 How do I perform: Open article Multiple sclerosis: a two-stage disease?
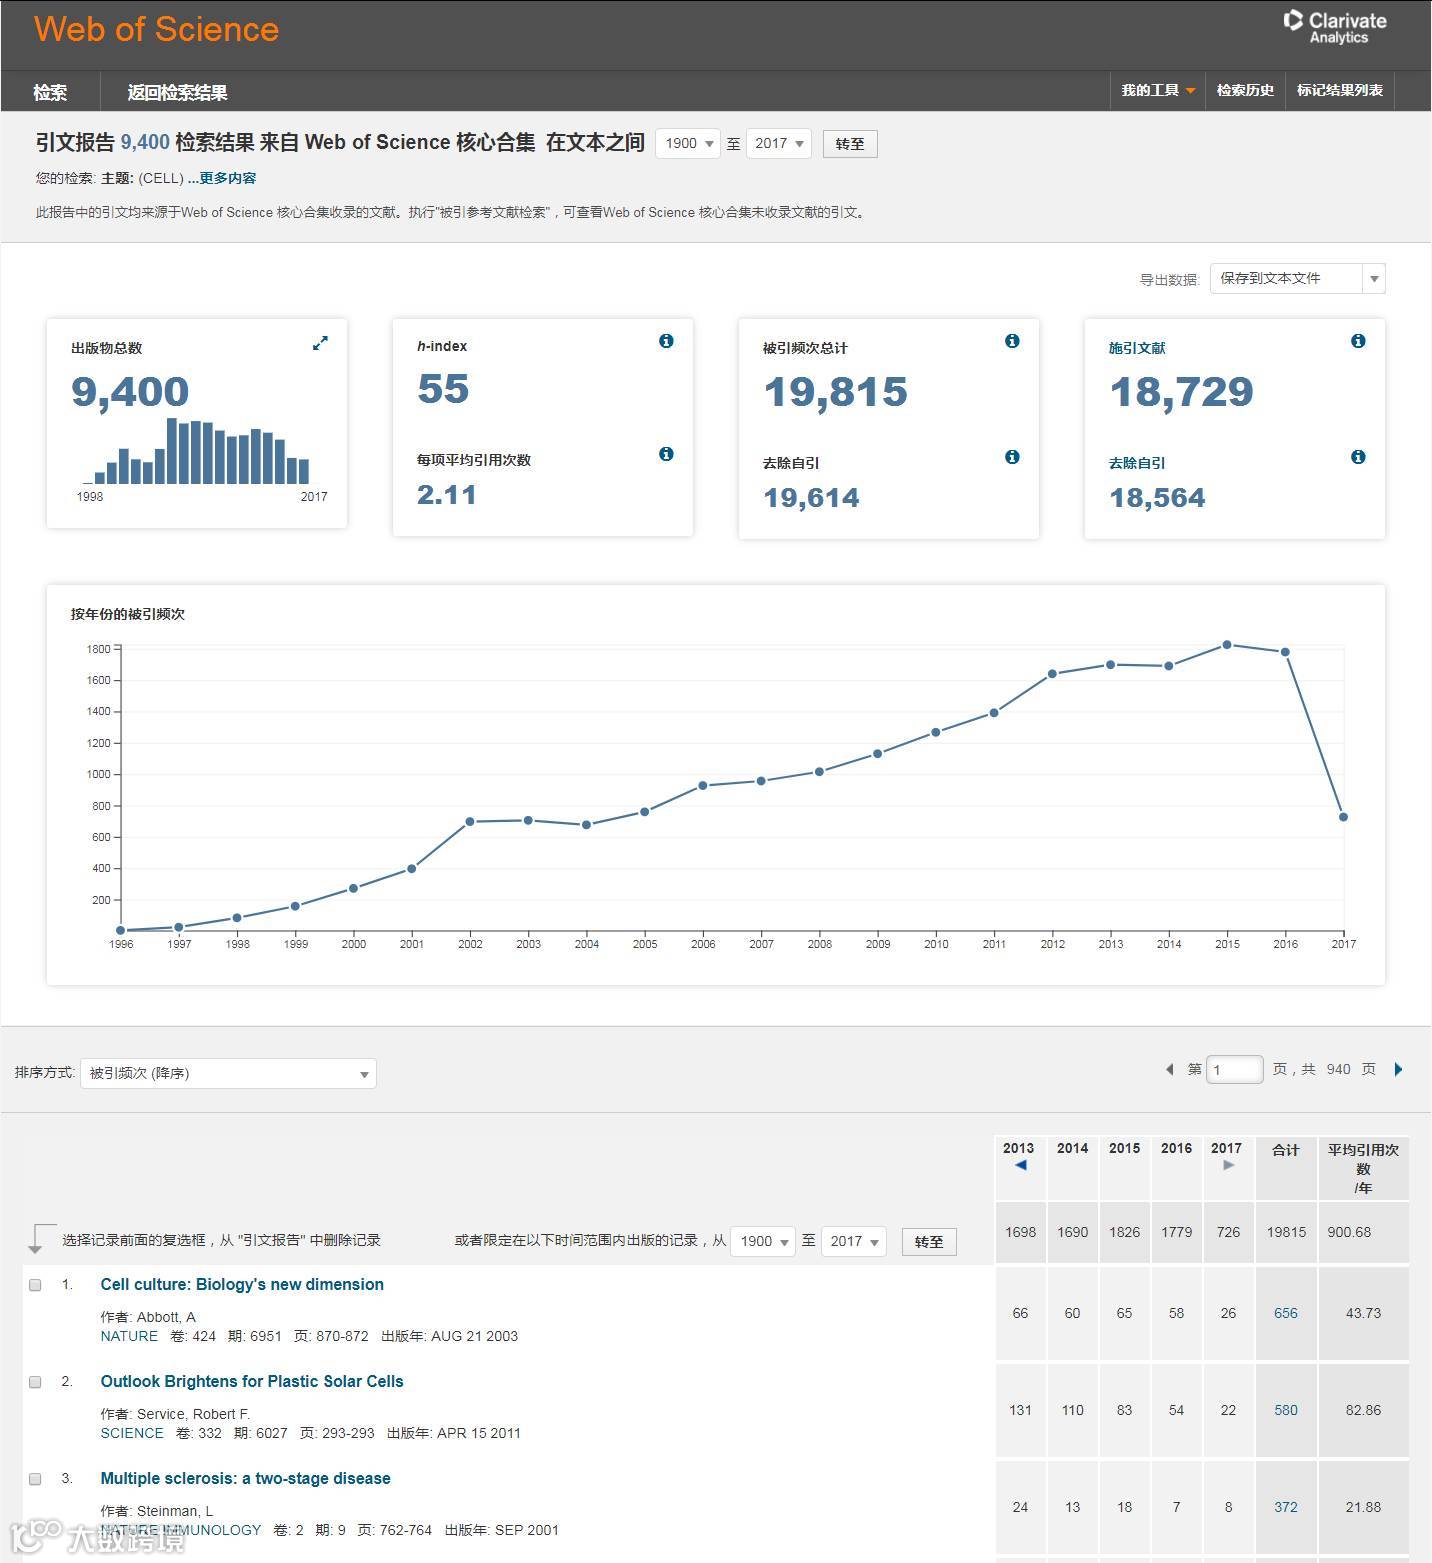(x=246, y=1479)
